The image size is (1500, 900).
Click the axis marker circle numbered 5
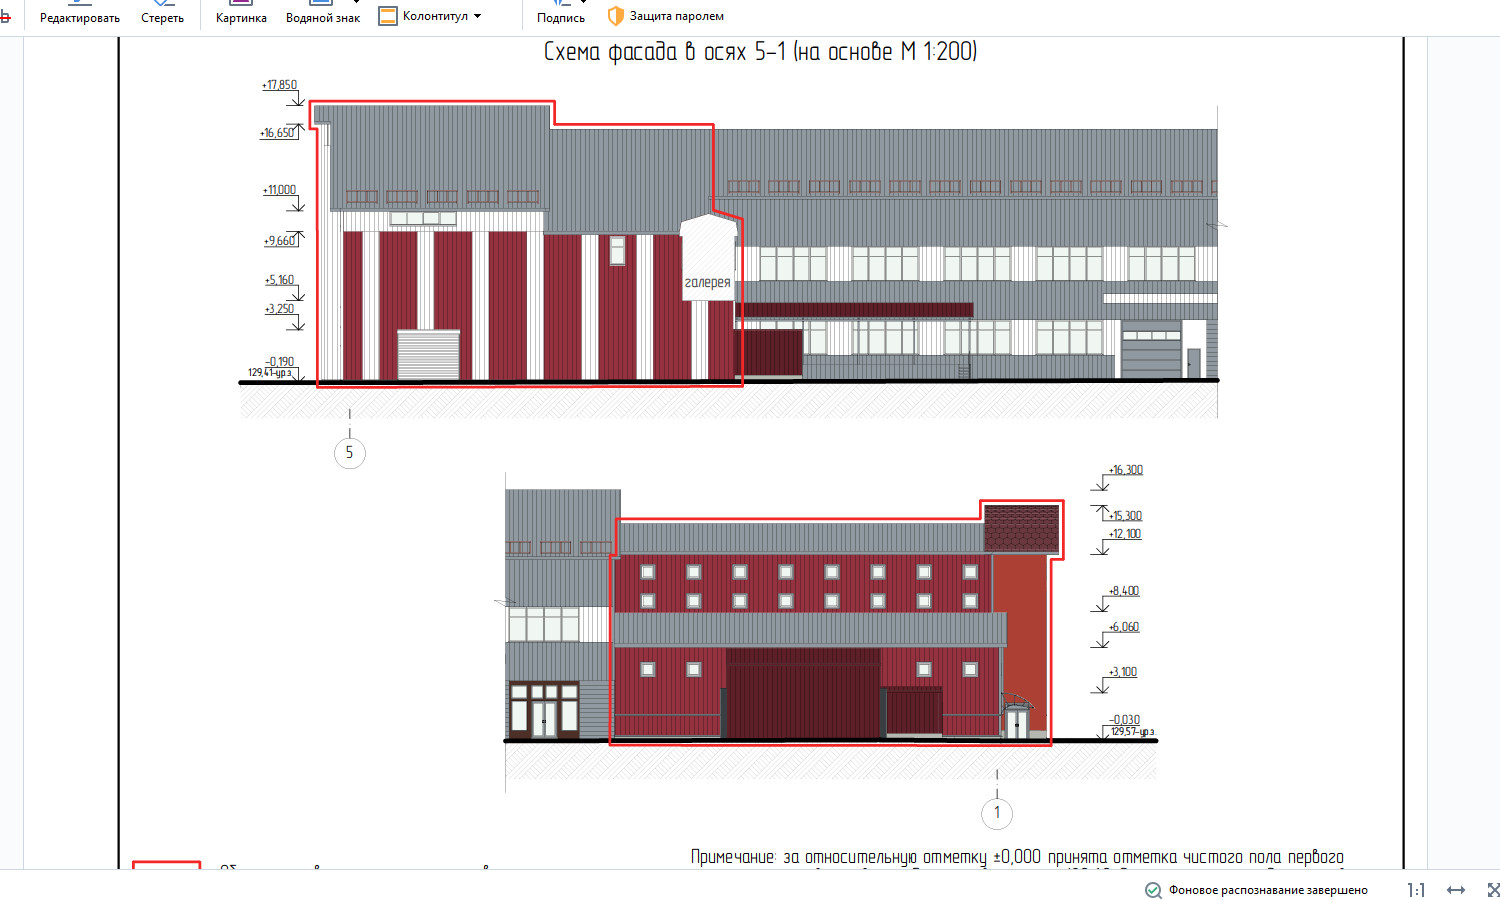[x=349, y=453]
